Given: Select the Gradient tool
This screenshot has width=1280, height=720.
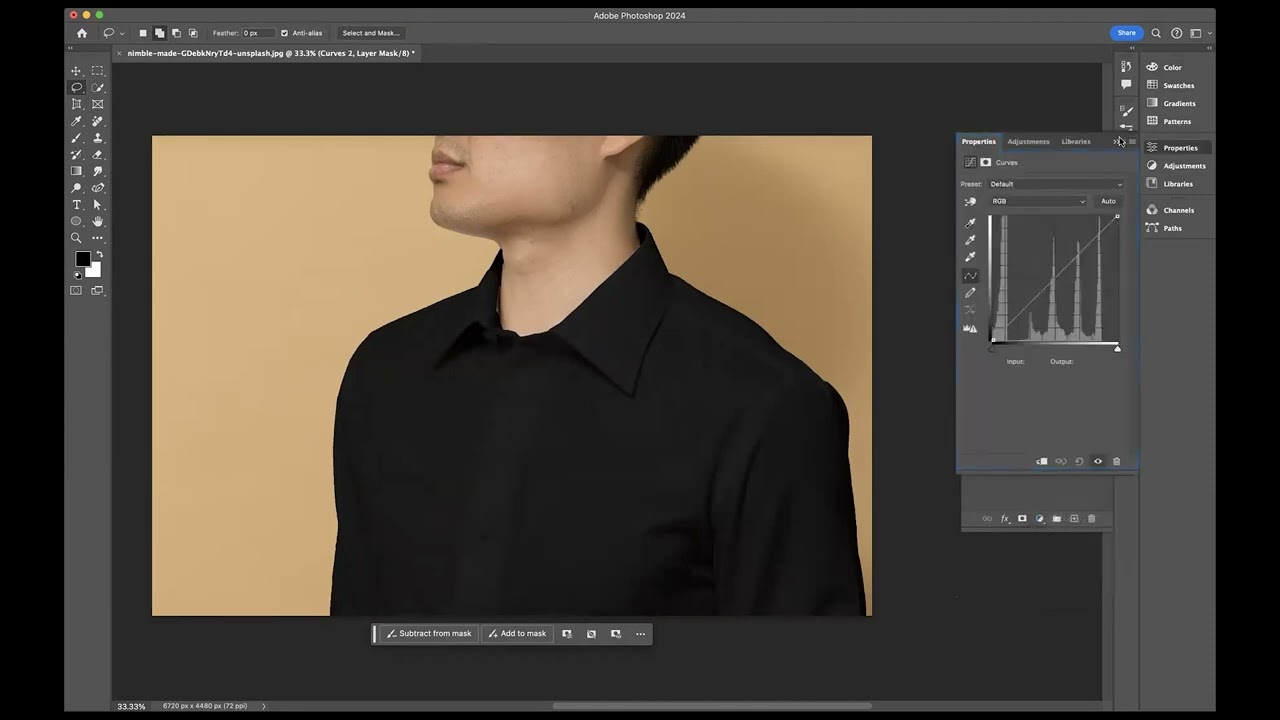Looking at the screenshot, I should (x=76, y=171).
